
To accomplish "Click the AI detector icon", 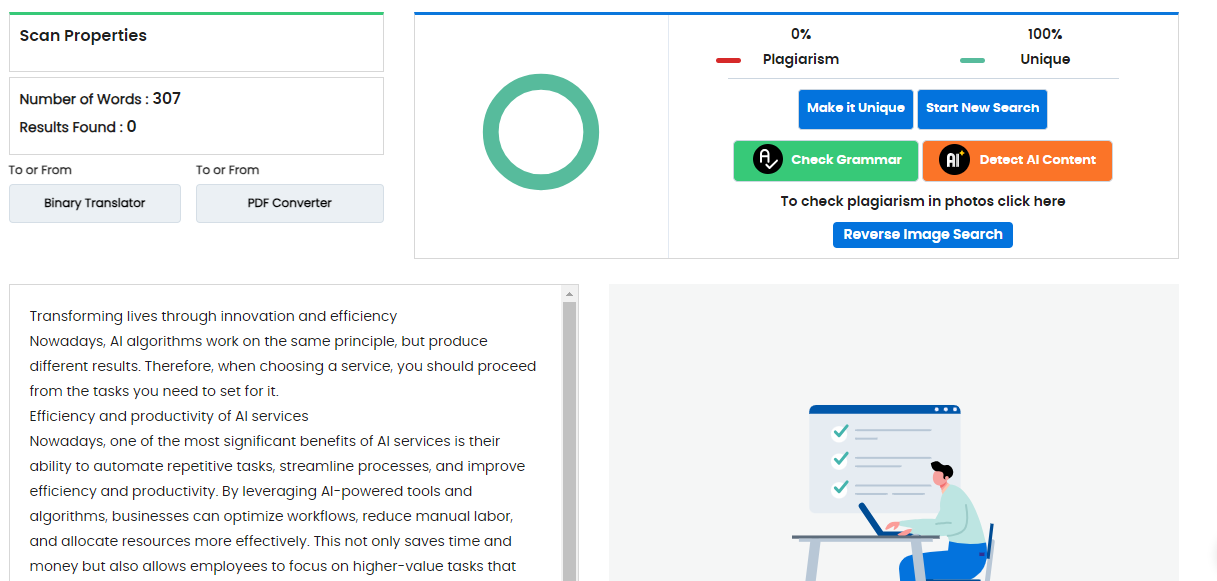I will [x=955, y=160].
